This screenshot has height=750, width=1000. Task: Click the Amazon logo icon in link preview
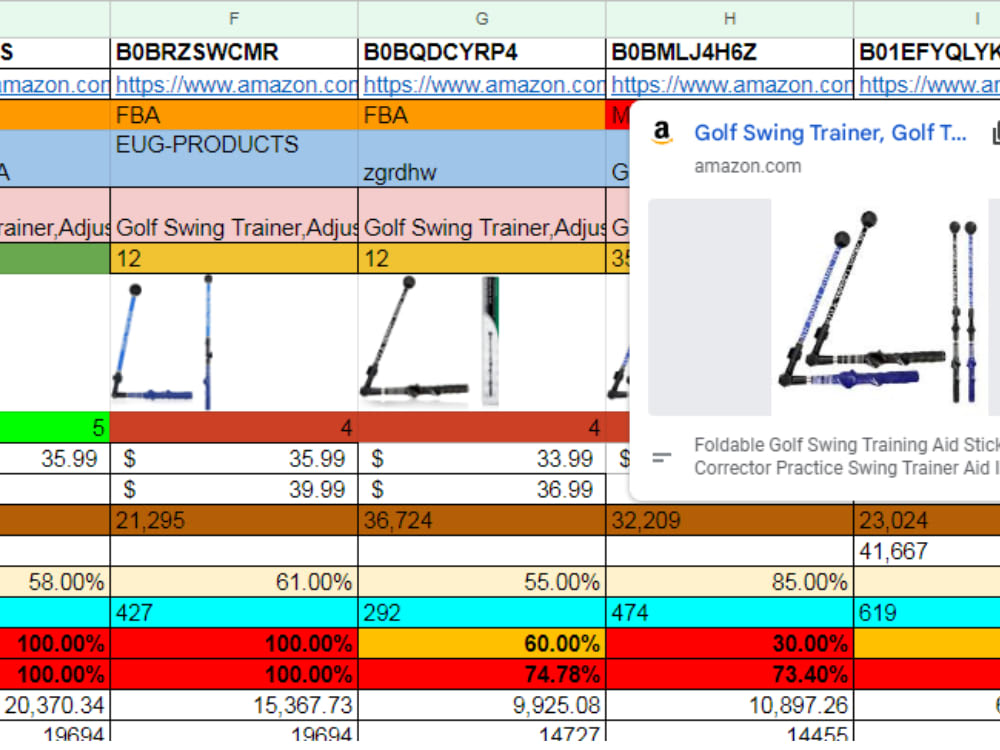[x=662, y=133]
